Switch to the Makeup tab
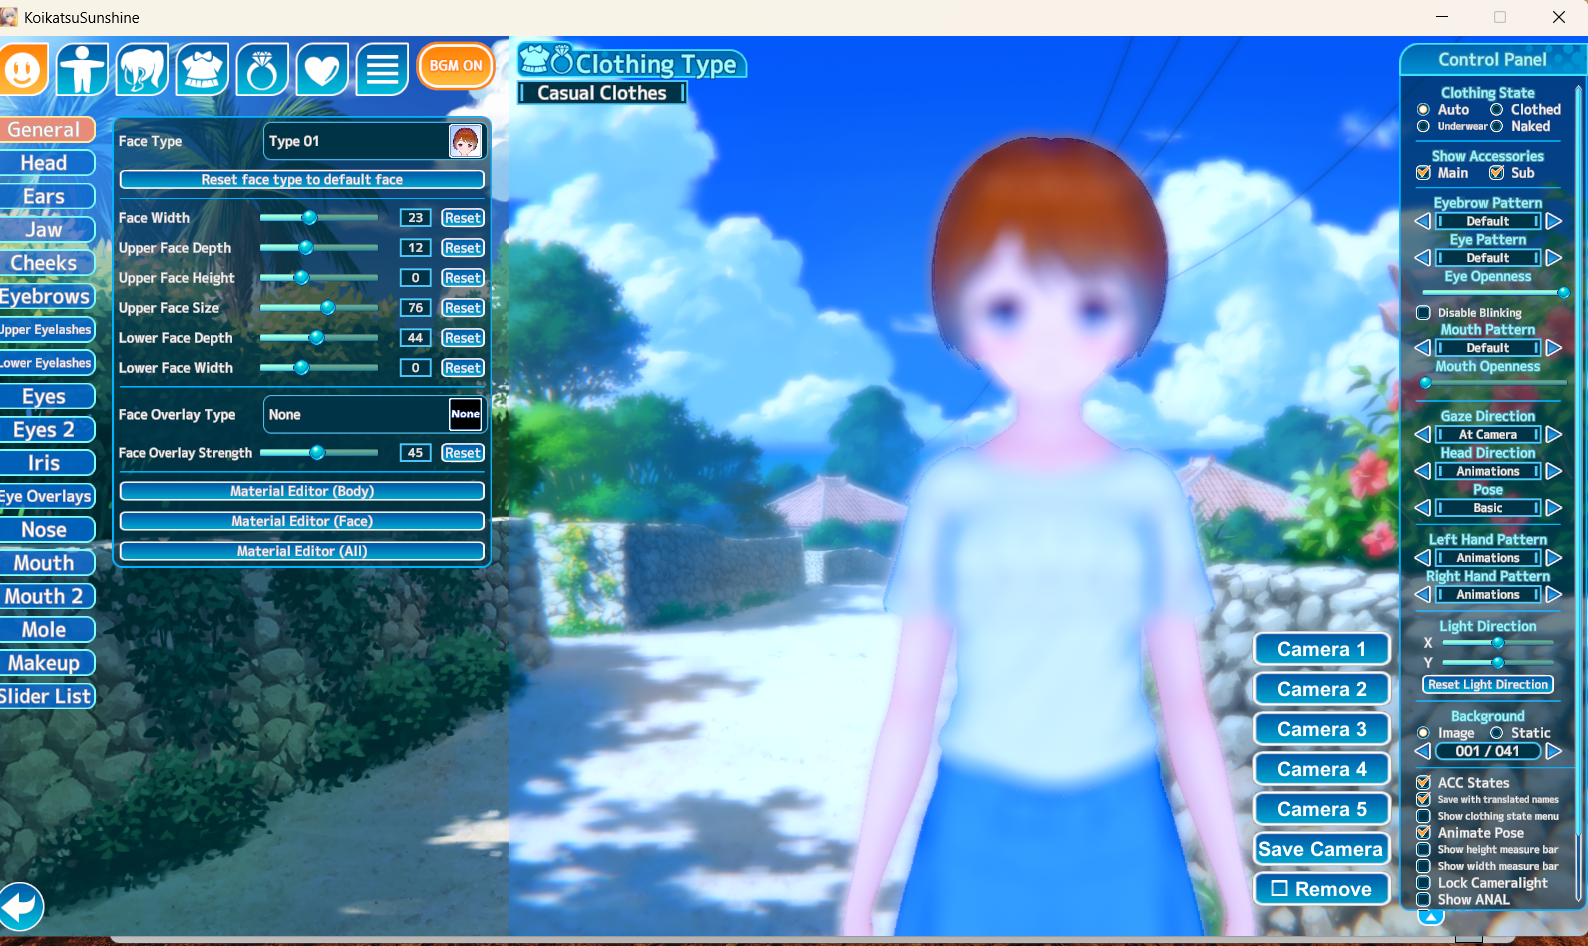The image size is (1588, 946). coord(46,663)
